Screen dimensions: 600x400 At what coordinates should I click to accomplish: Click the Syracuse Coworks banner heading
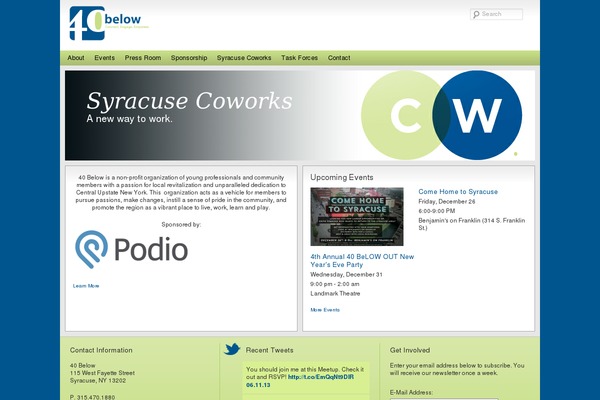point(189,101)
